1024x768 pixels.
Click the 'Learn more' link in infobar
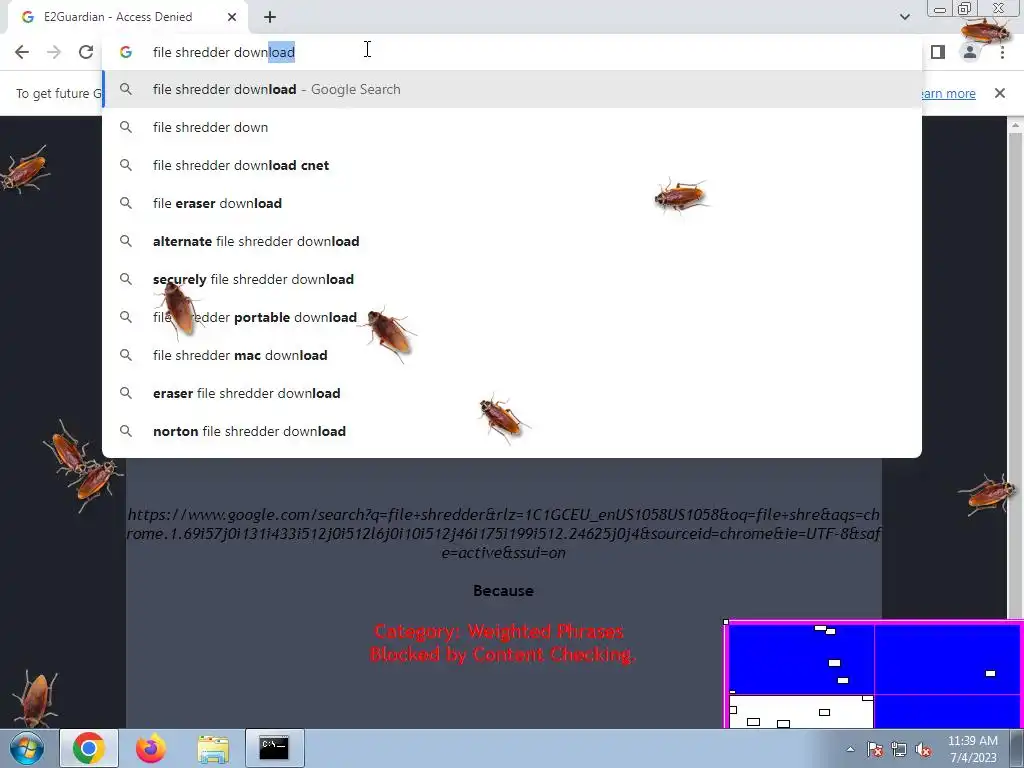[x=948, y=93]
